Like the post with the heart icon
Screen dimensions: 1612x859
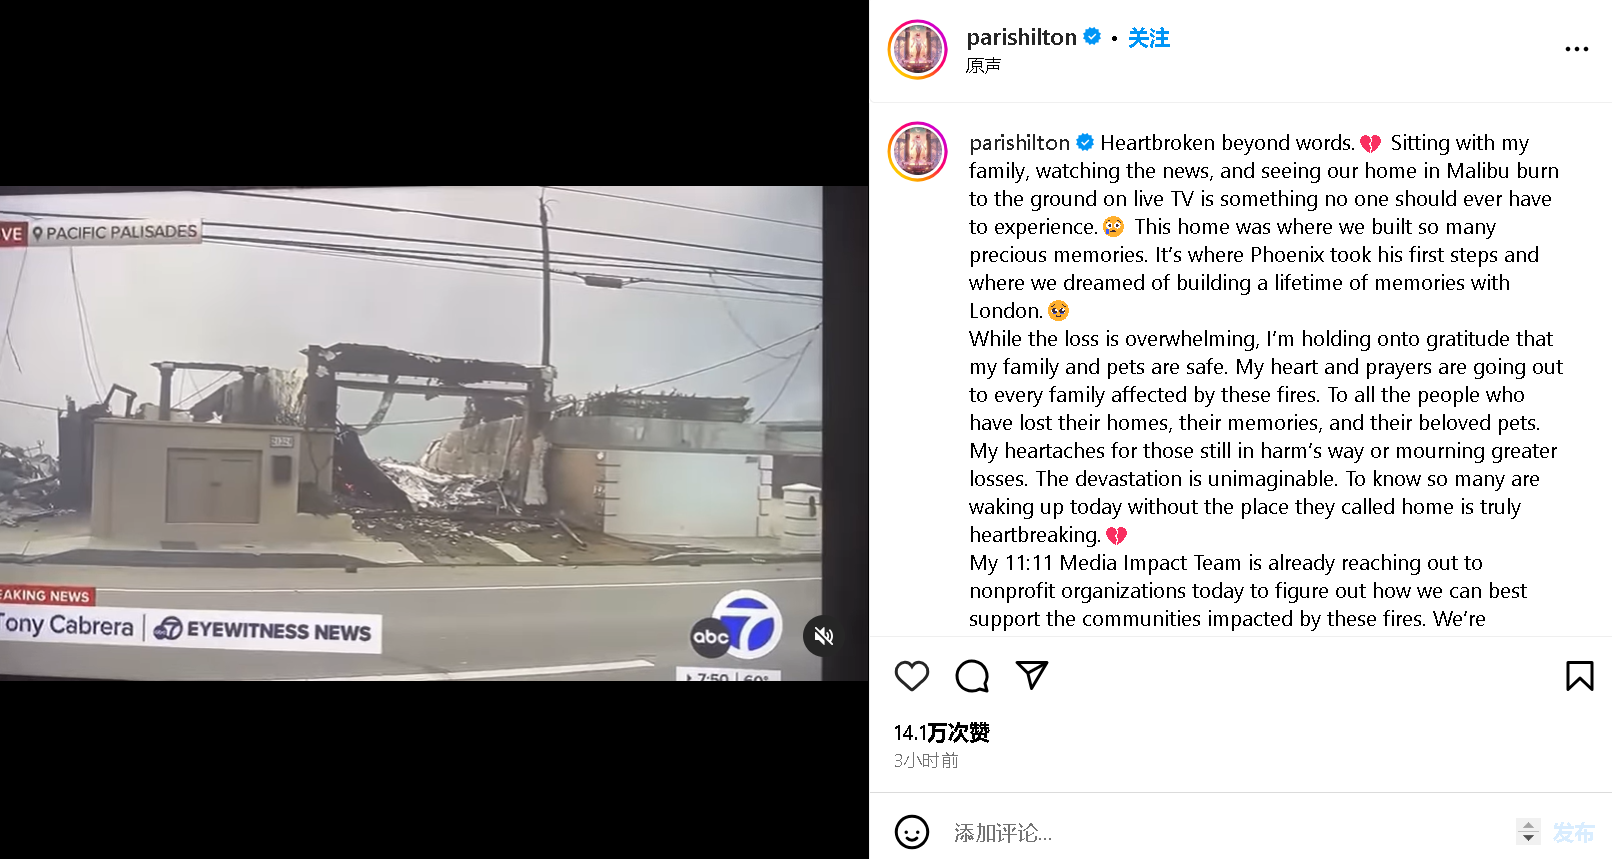click(x=911, y=676)
